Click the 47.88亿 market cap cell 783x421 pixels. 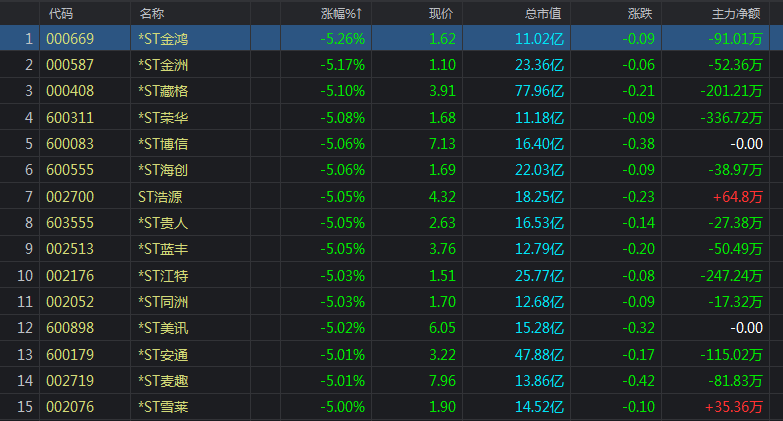(x=539, y=355)
